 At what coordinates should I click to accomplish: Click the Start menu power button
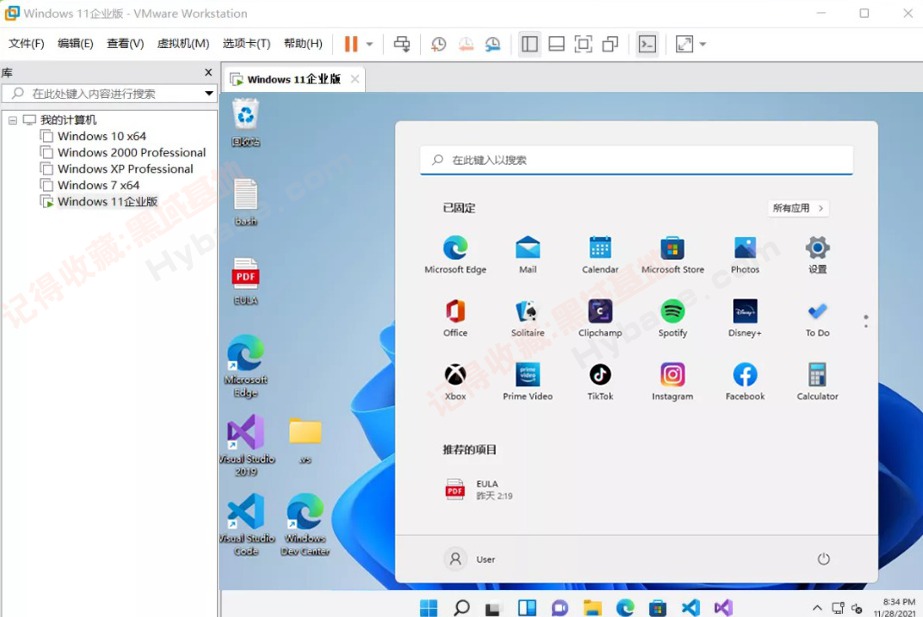824,559
